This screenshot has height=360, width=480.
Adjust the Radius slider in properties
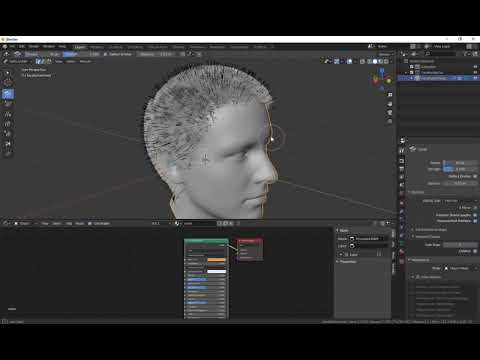[x=460, y=163]
